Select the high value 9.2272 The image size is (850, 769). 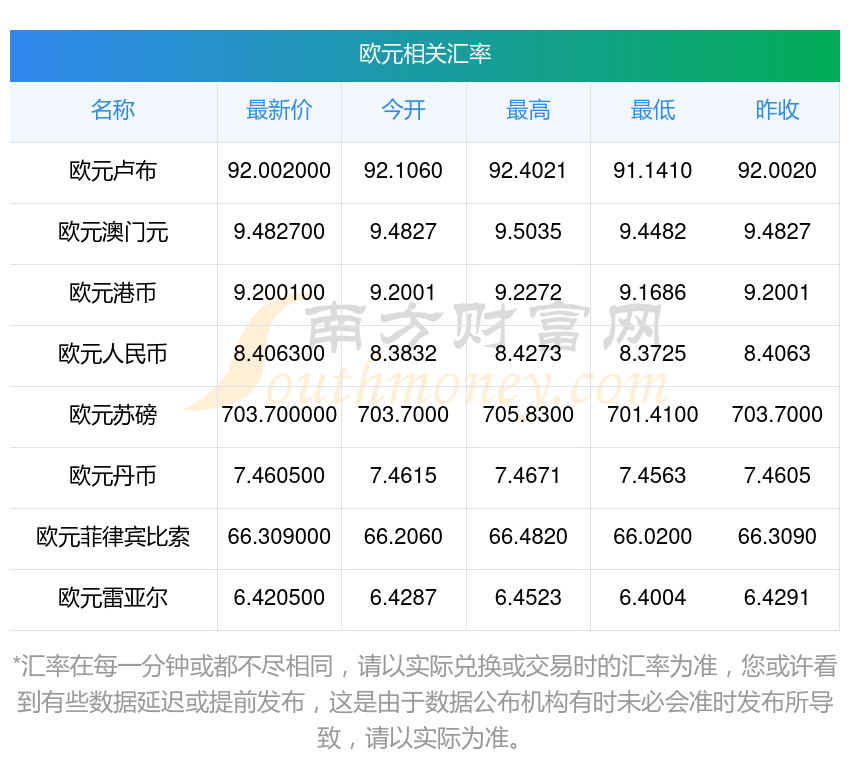(528, 293)
